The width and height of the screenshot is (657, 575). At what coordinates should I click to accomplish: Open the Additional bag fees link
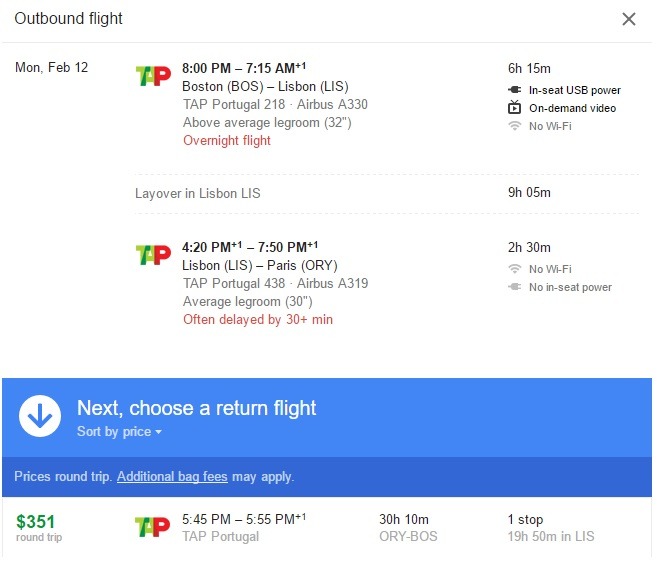pyautogui.click(x=172, y=477)
